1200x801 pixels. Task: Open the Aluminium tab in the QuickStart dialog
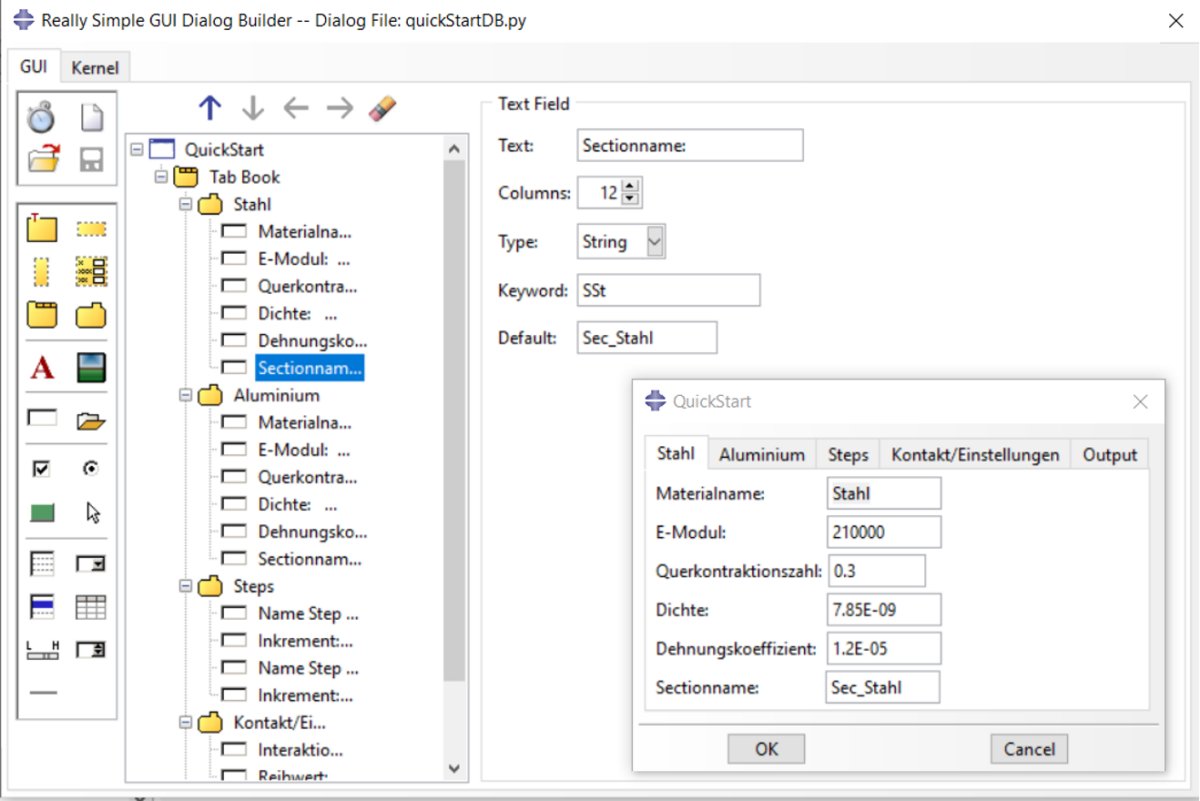tap(762, 454)
